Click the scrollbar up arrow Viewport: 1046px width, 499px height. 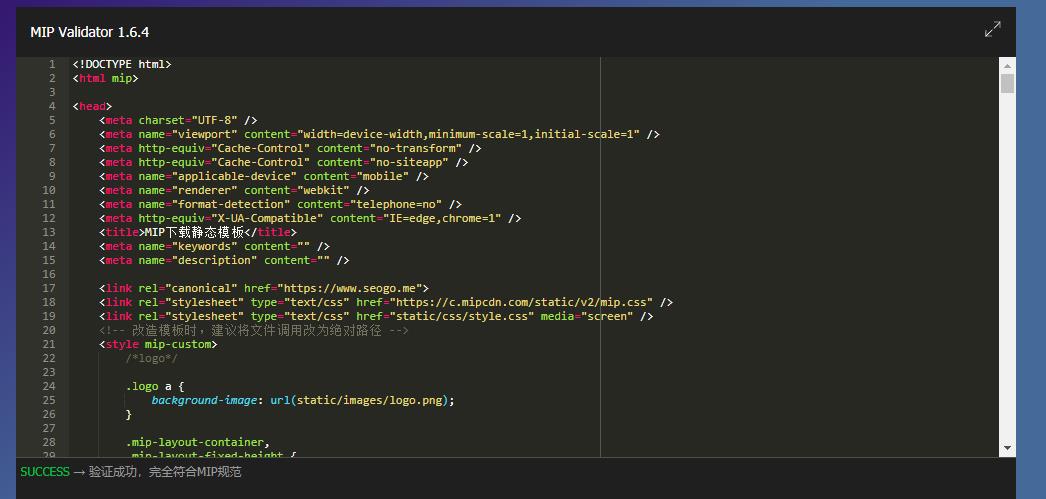[x=1007, y=64]
